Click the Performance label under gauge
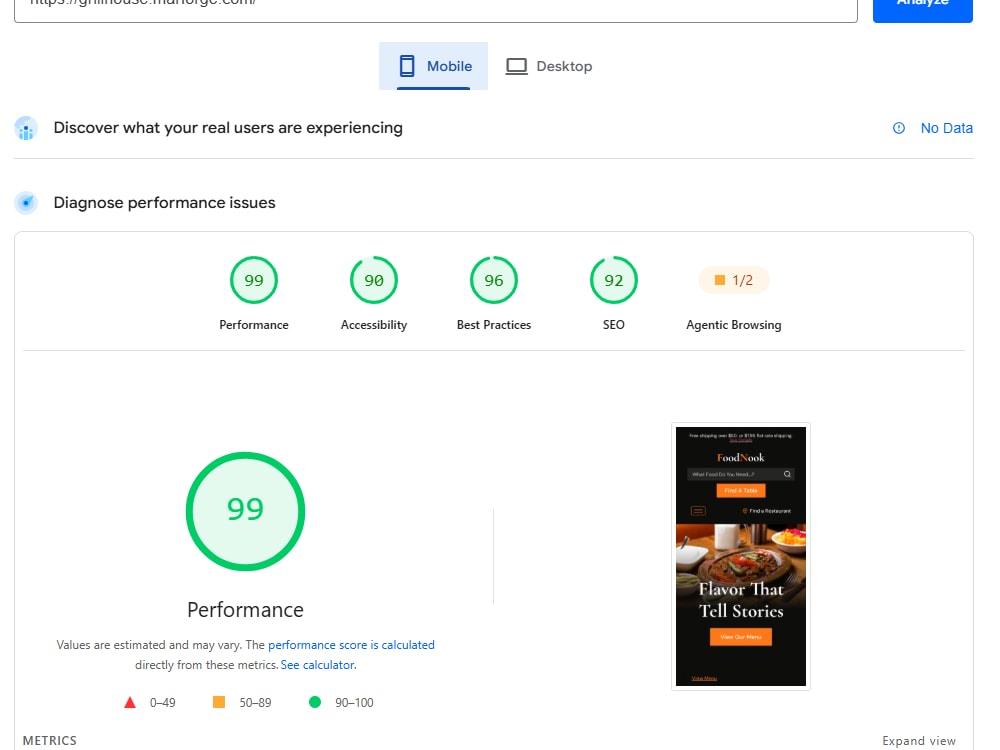This screenshot has width=1000, height=750. click(254, 325)
